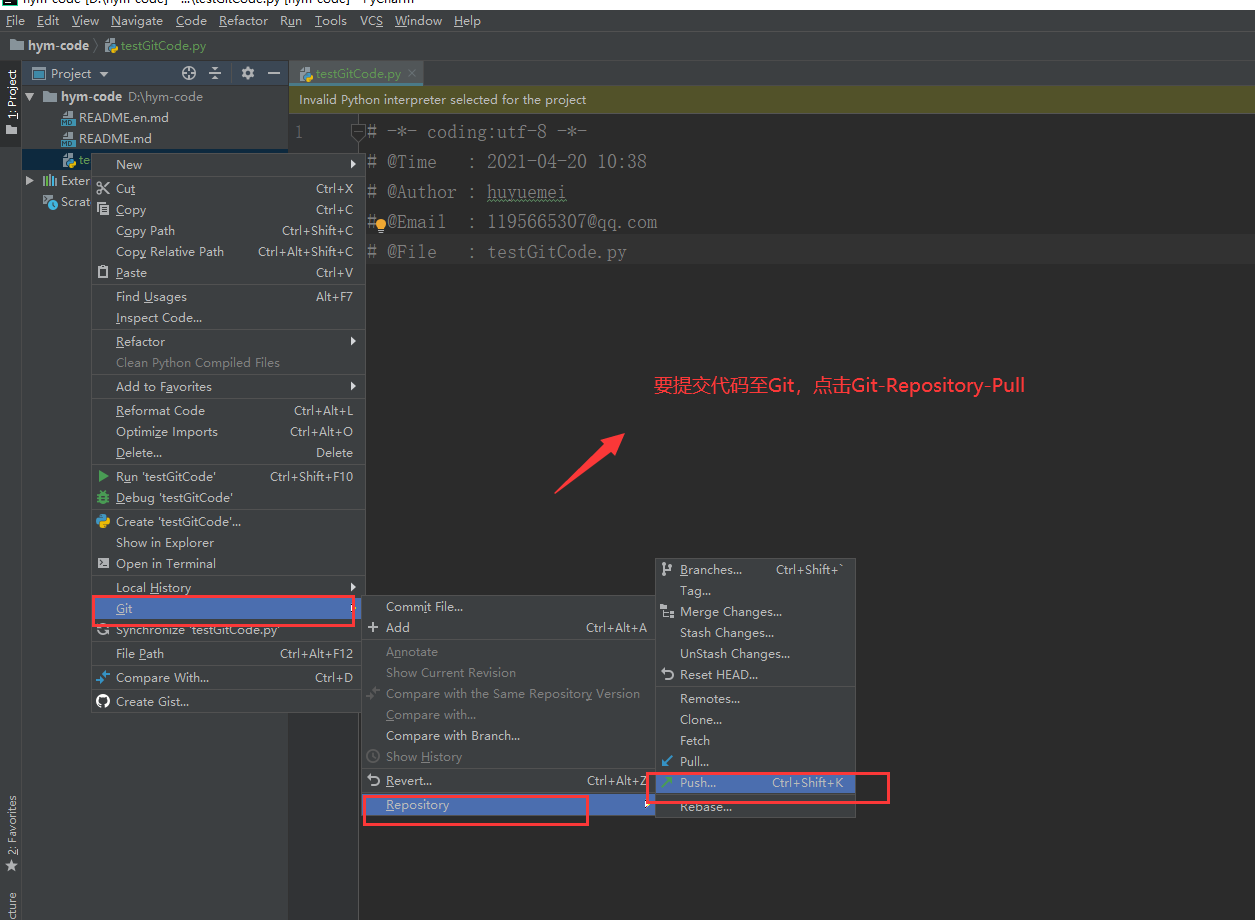Viewport: 1255px width, 920px height.
Task: Close the testGitCode.py editor tab
Action: 412,73
